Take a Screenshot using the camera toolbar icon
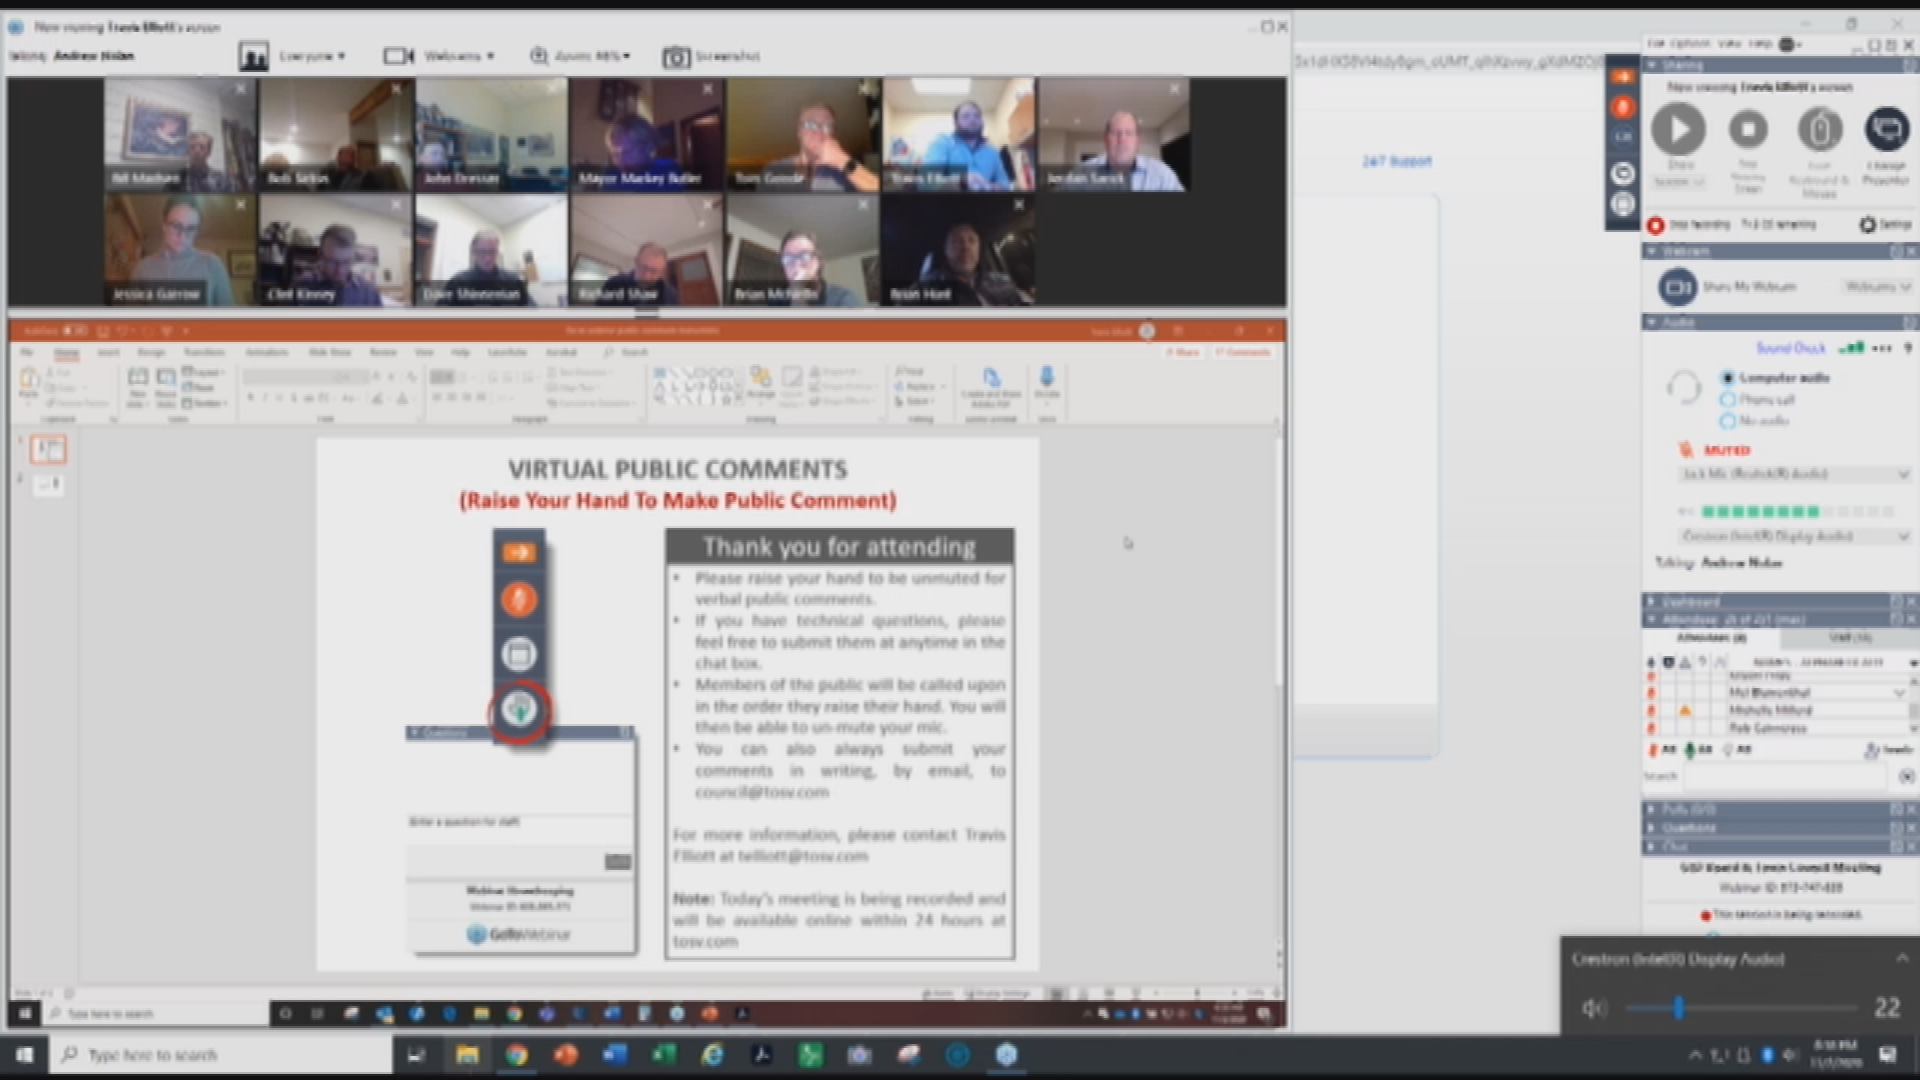This screenshot has width=1920, height=1080. [676, 57]
